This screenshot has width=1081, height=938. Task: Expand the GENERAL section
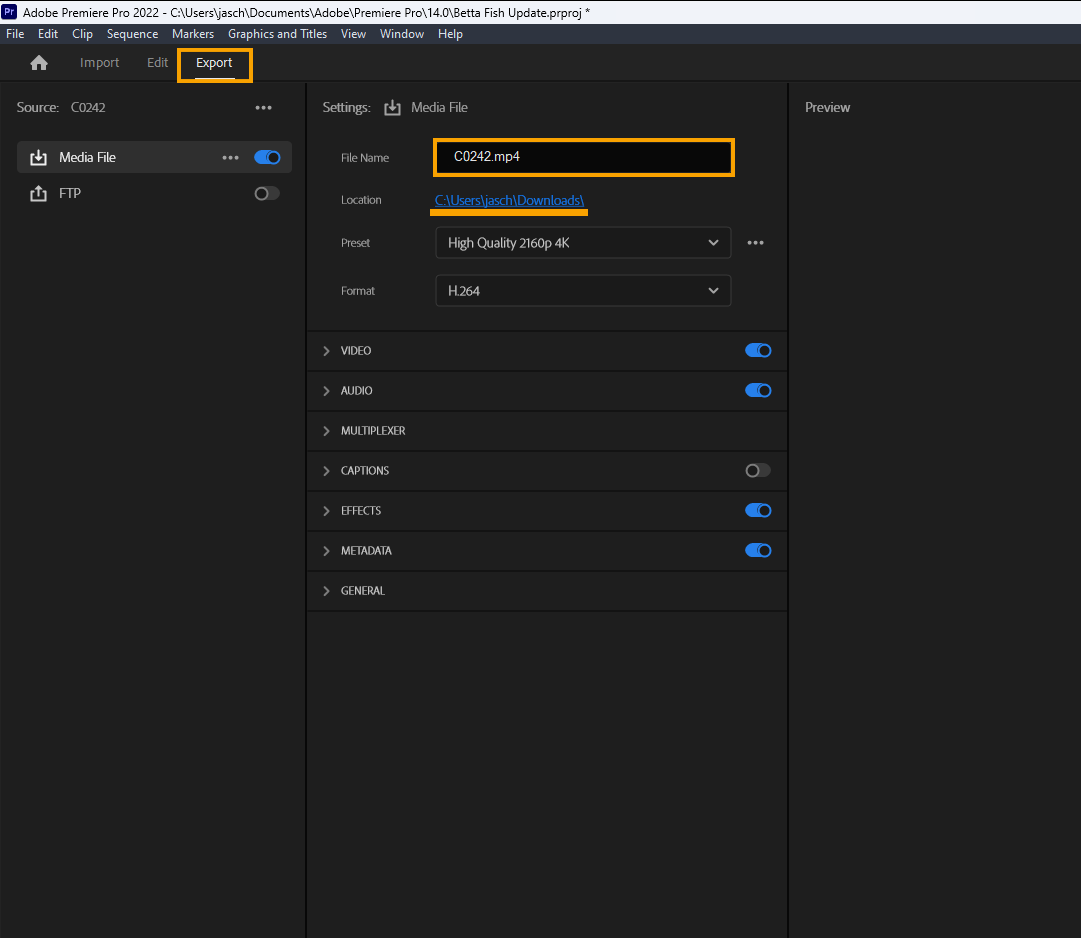[x=326, y=591]
